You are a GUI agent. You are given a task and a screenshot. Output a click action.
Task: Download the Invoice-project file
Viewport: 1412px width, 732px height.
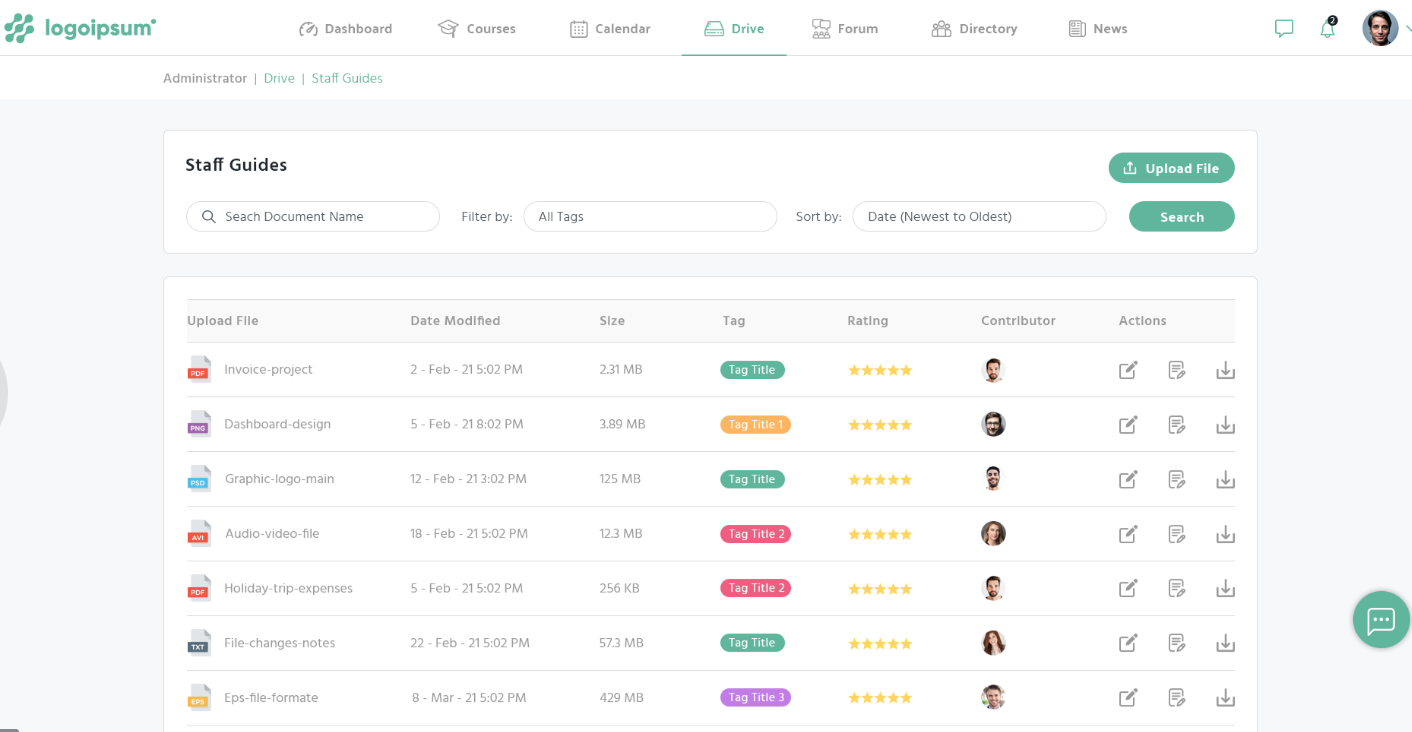(x=1225, y=370)
